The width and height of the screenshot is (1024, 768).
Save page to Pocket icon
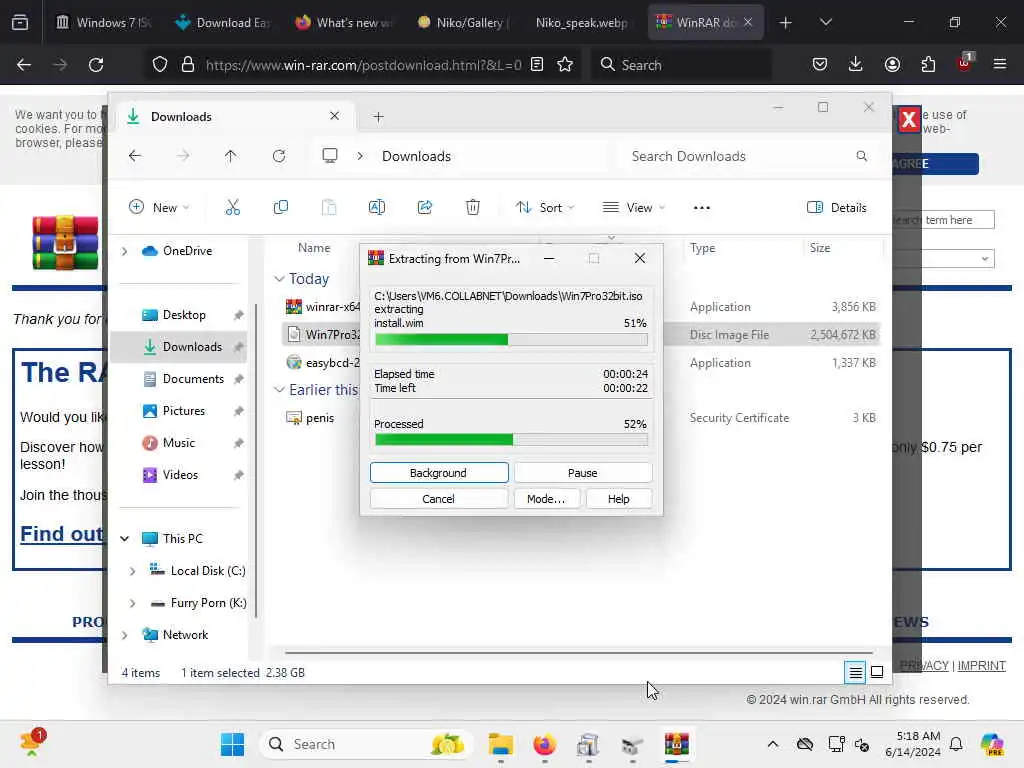(820, 65)
